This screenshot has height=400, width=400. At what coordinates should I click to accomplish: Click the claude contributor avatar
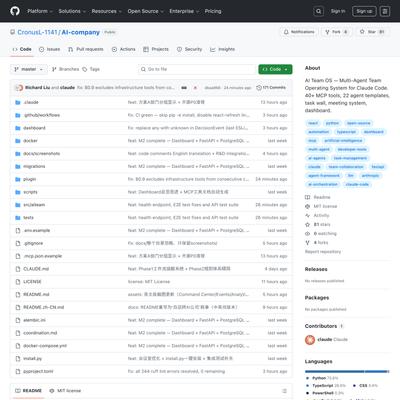coord(310,340)
